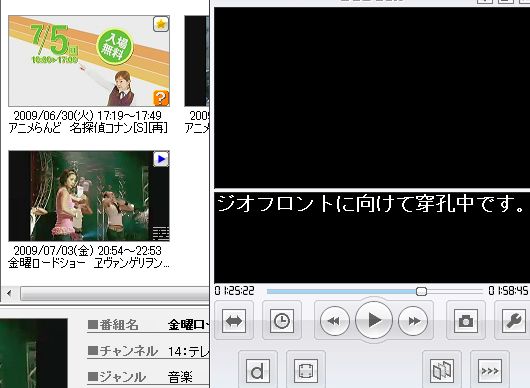
Task: Click the overlapping frames scene button
Action: (x=441, y=371)
